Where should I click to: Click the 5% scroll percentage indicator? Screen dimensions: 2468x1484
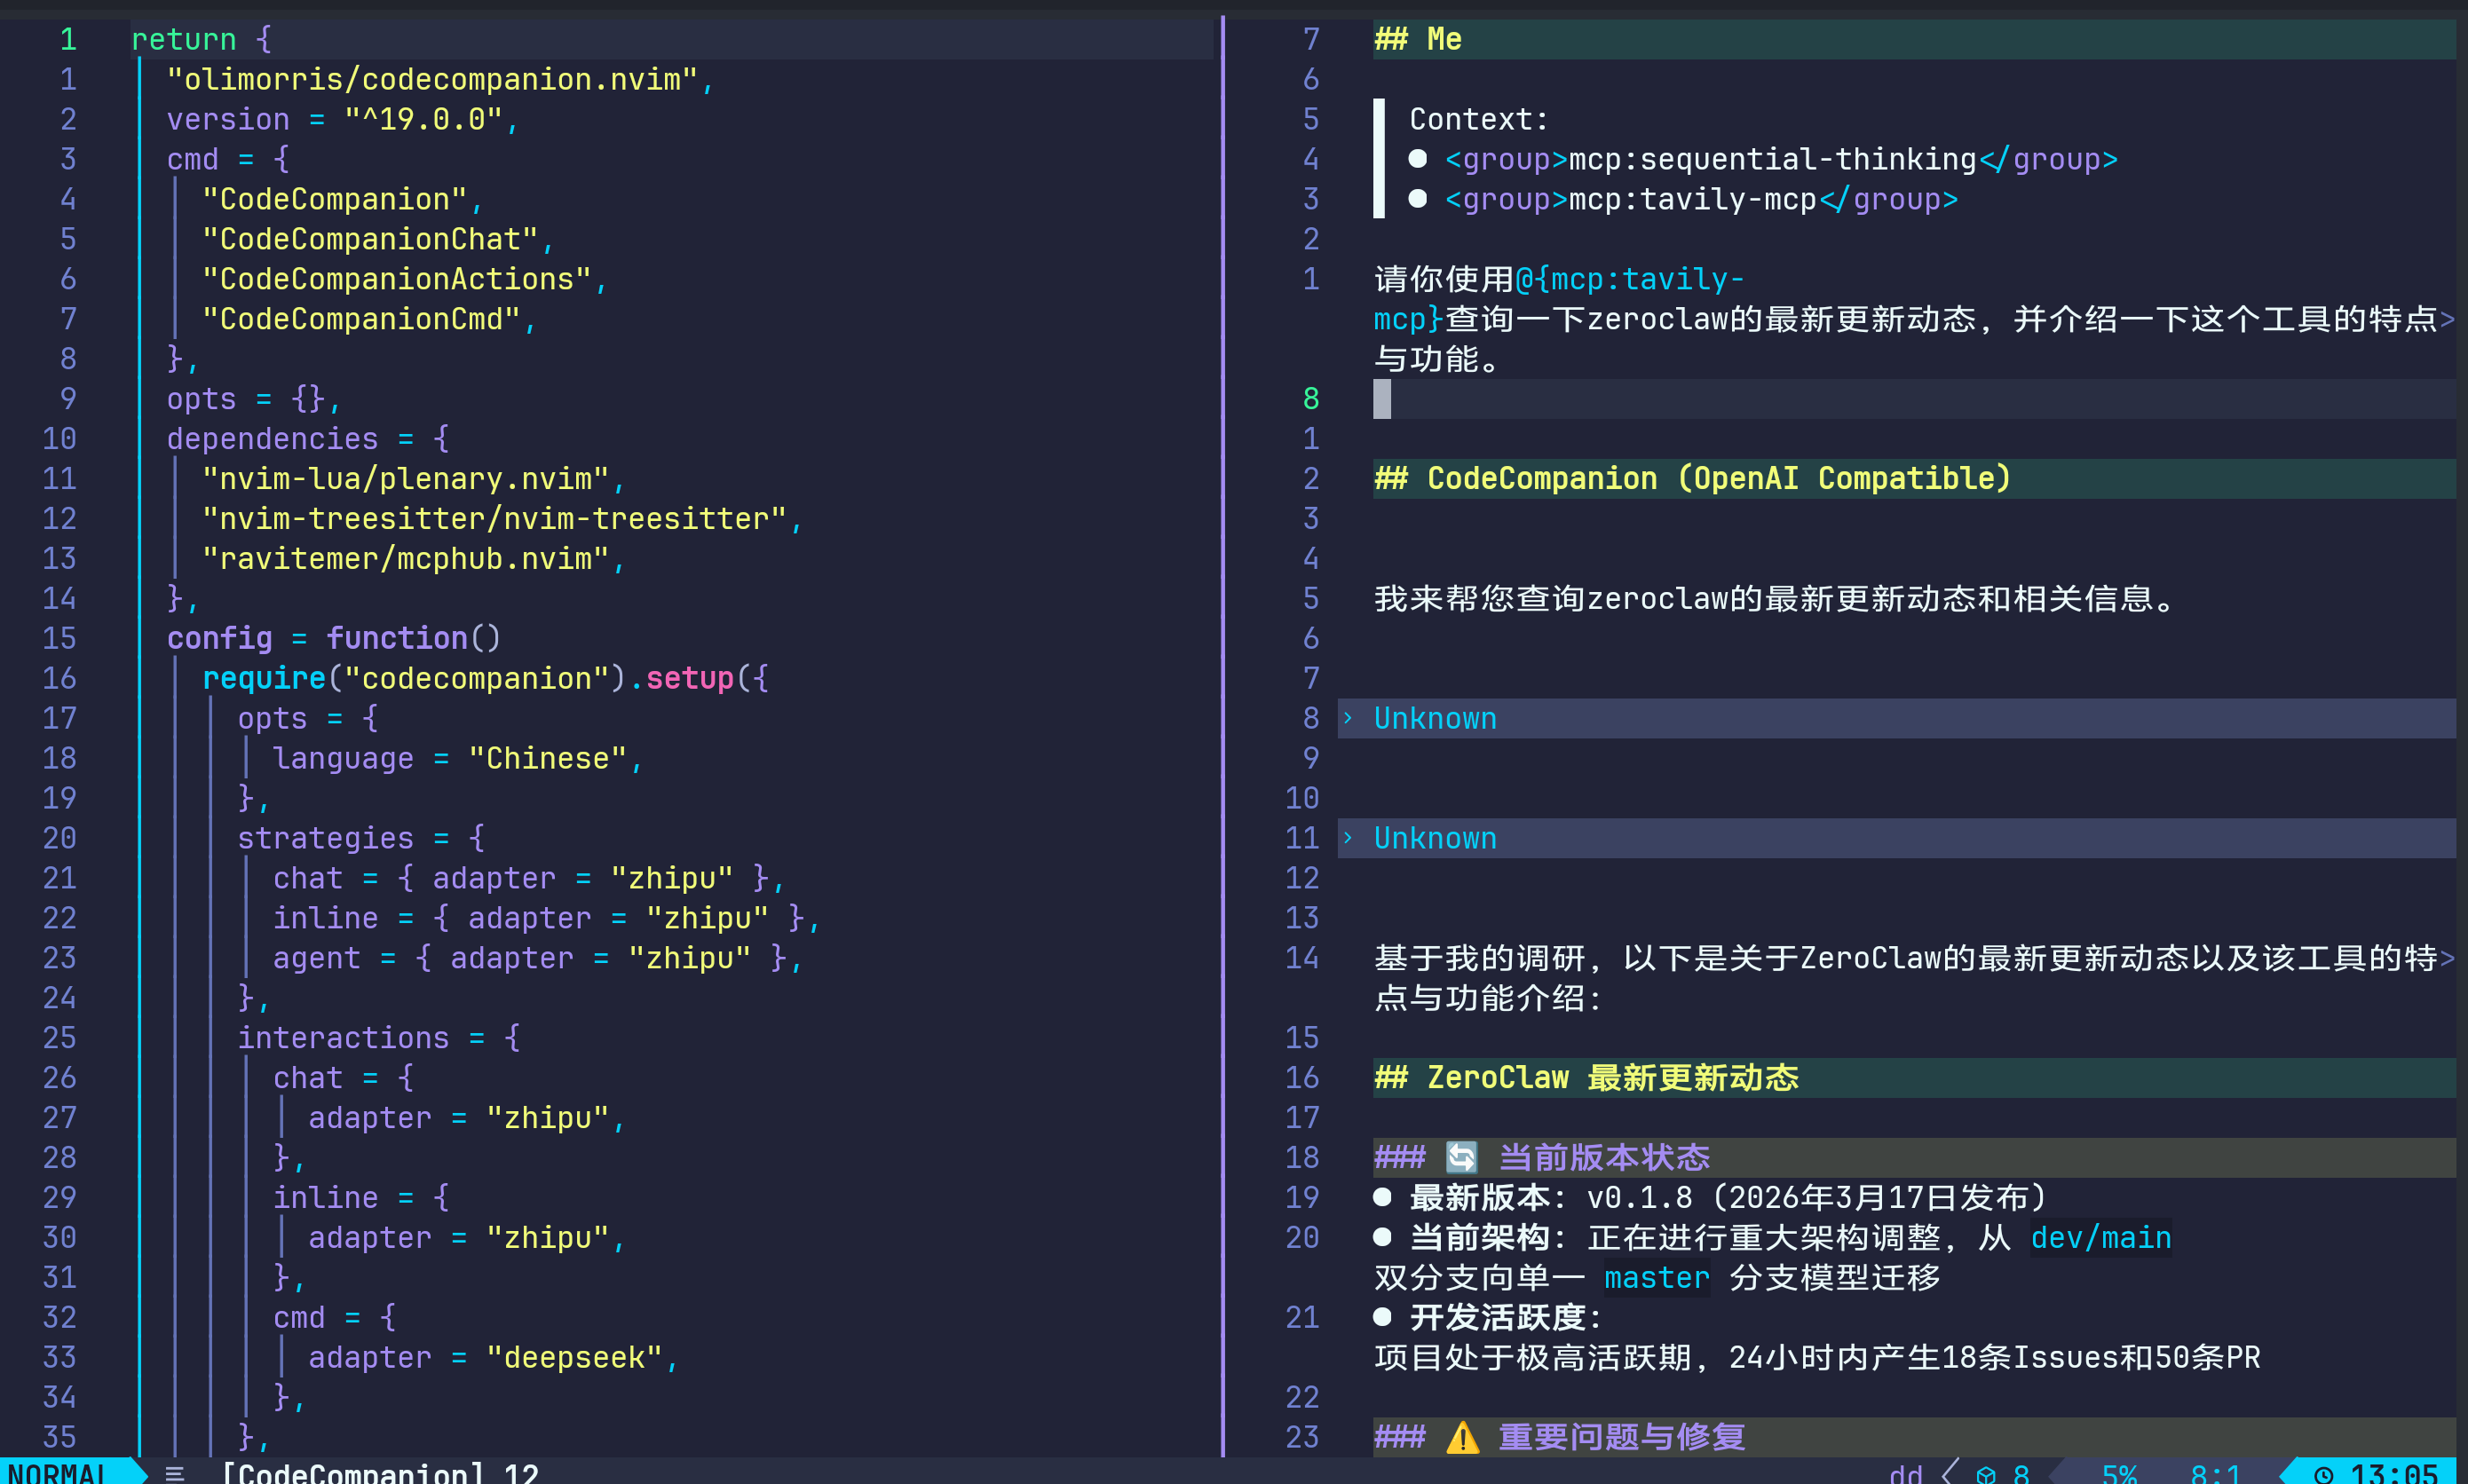click(2118, 1474)
